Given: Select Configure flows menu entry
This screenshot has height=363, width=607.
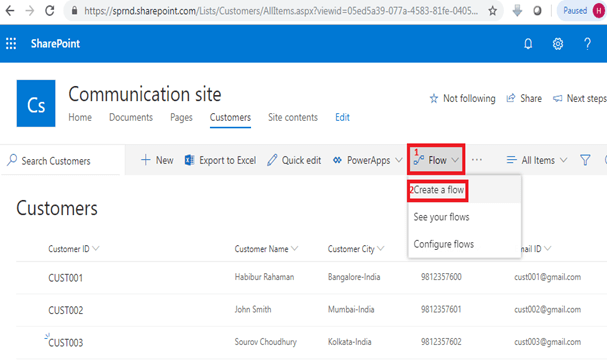Looking at the screenshot, I should [444, 244].
